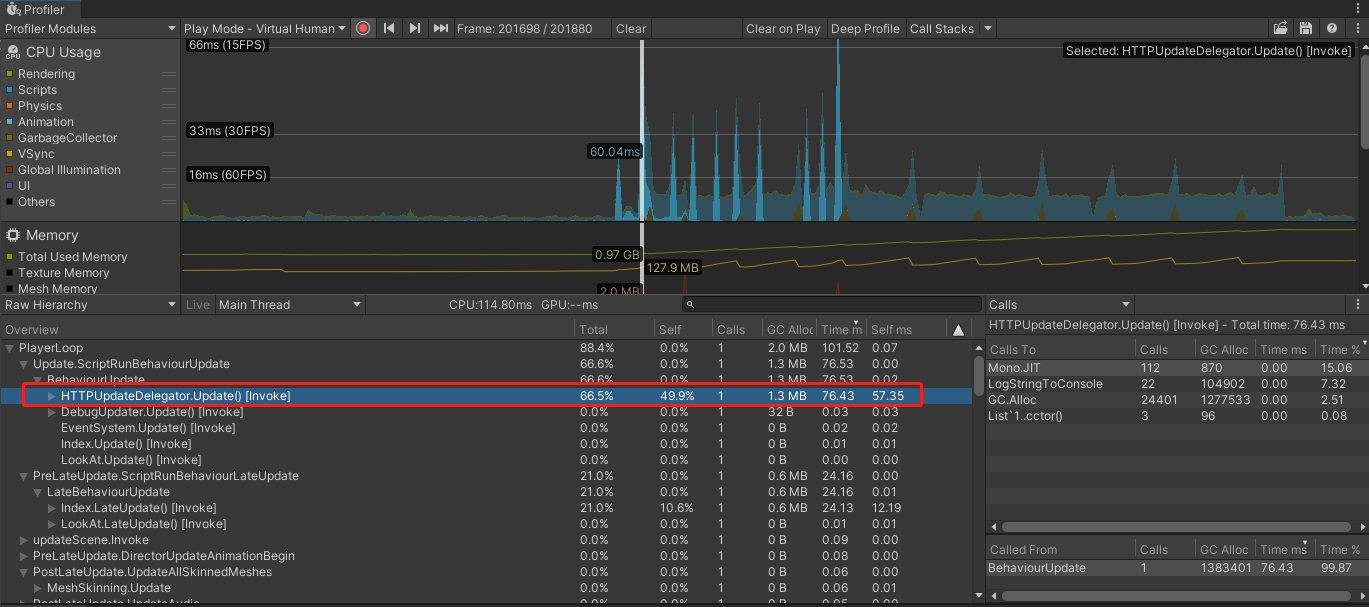Step to the next frame
Viewport: 1369px width, 607px height.
(415, 28)
